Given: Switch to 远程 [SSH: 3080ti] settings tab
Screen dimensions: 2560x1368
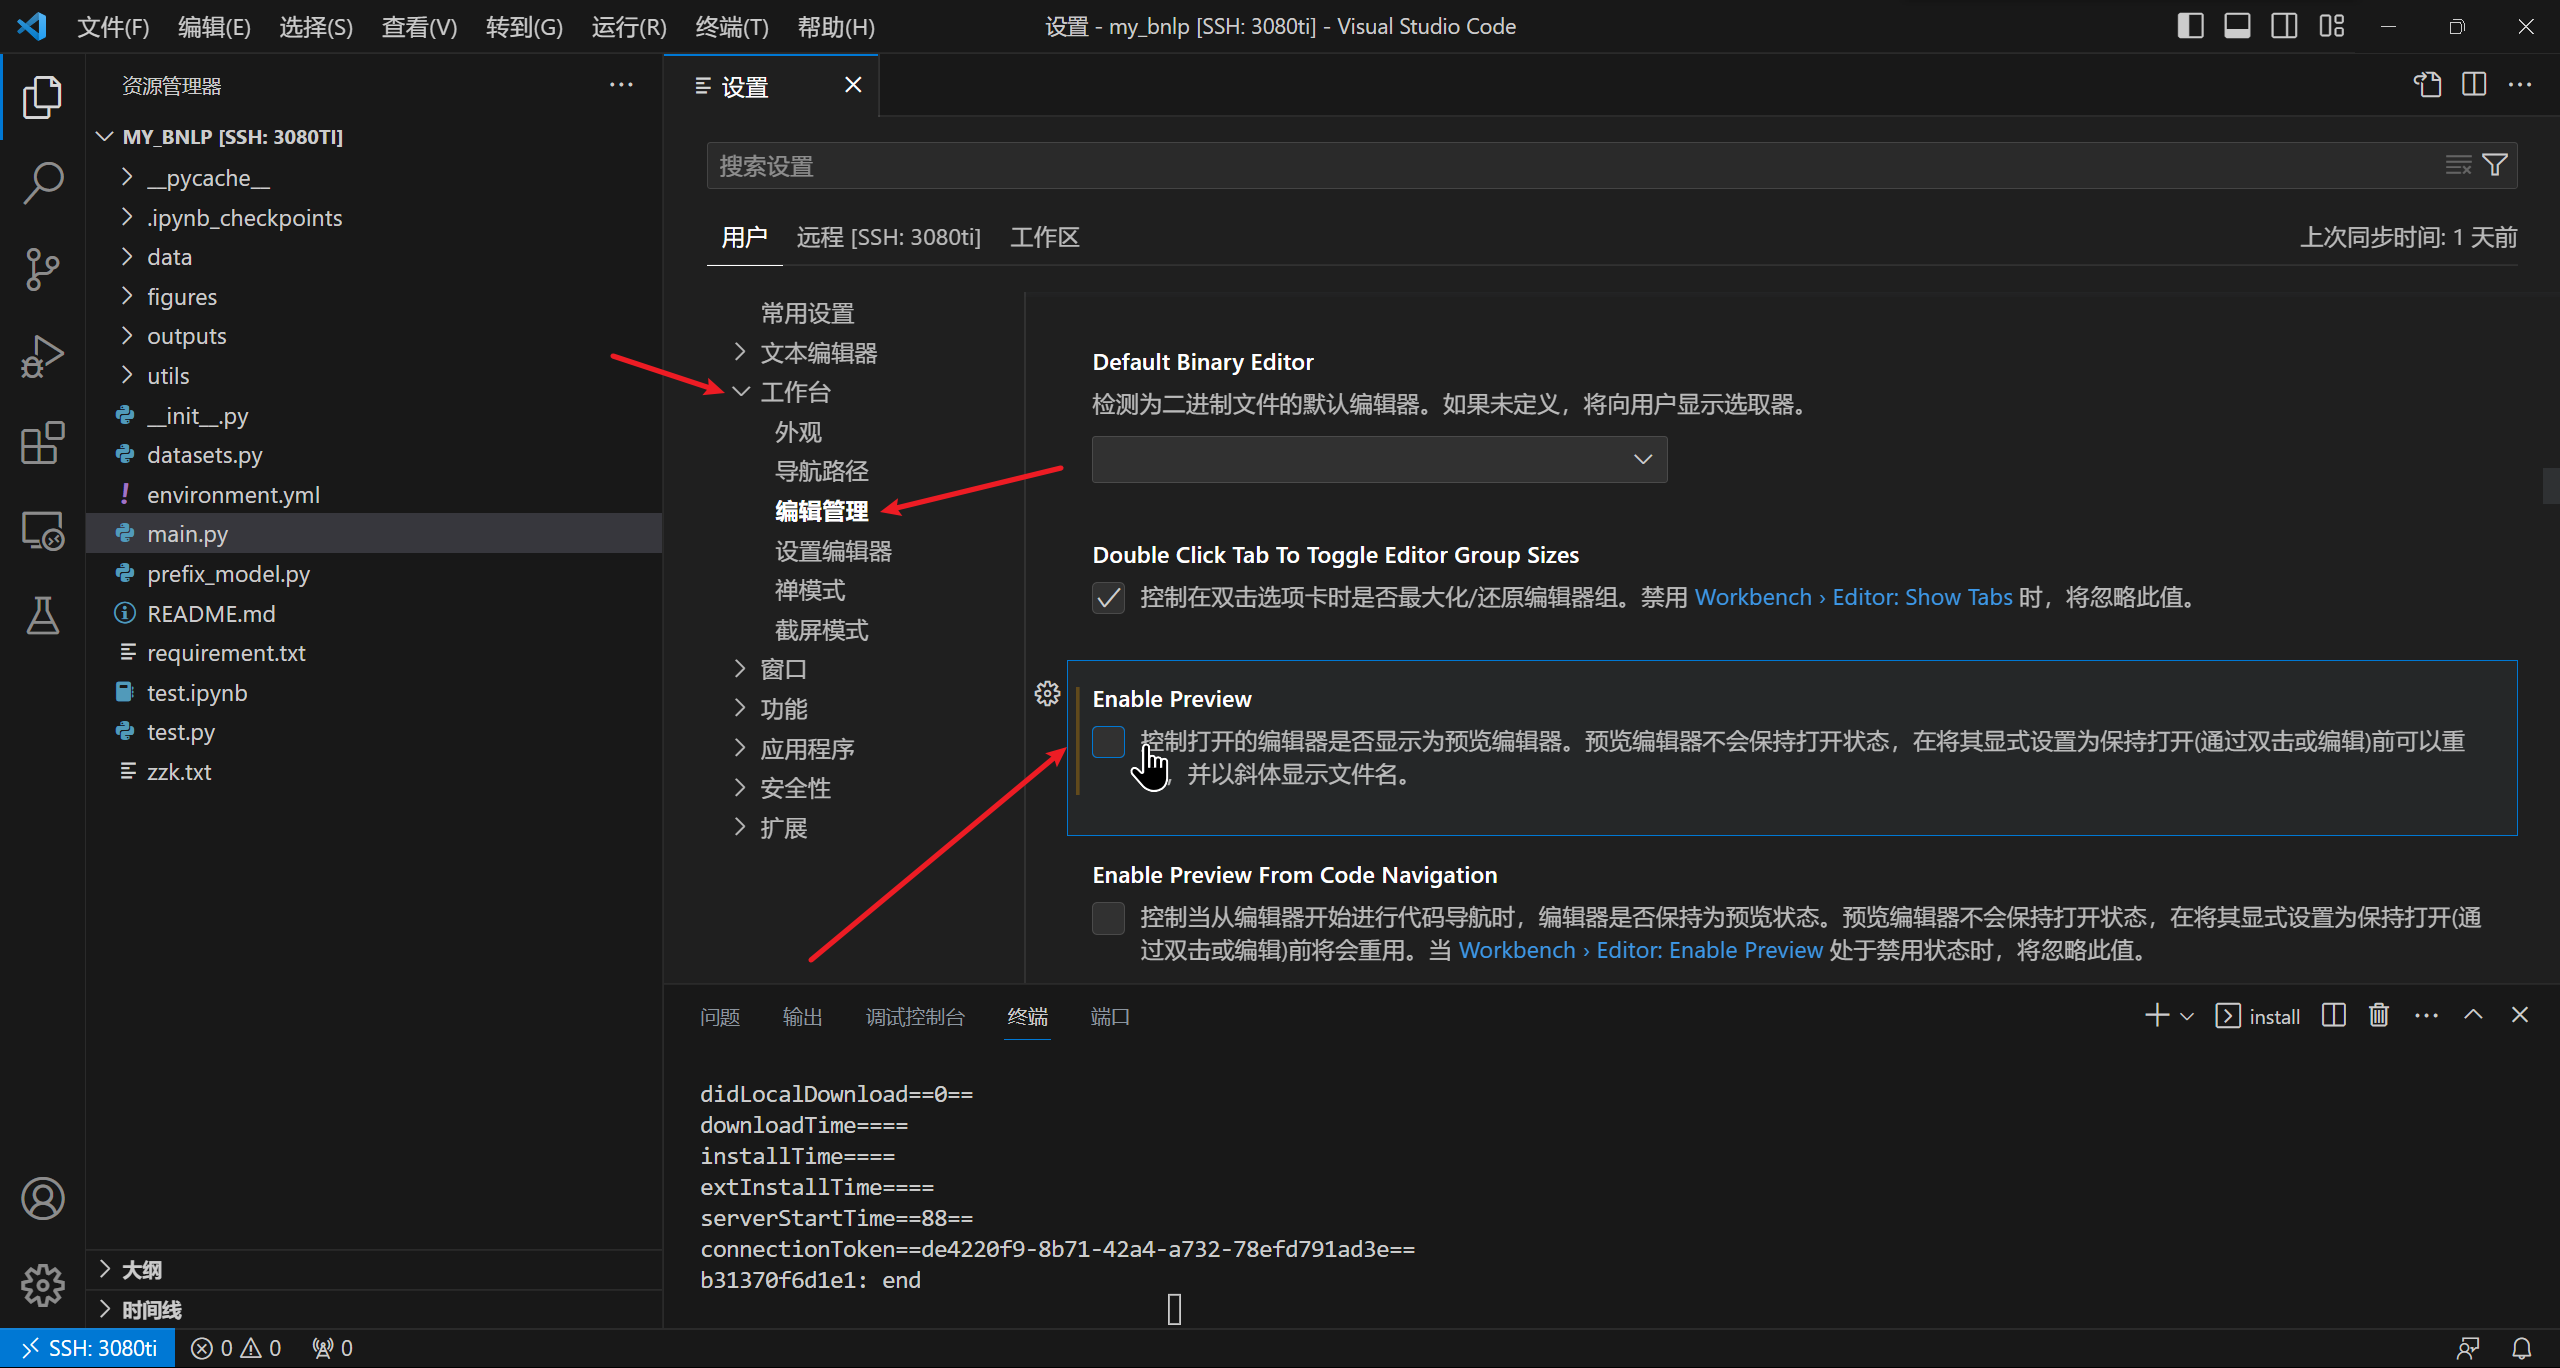Looking at the screenshot, I should [888, 237].
